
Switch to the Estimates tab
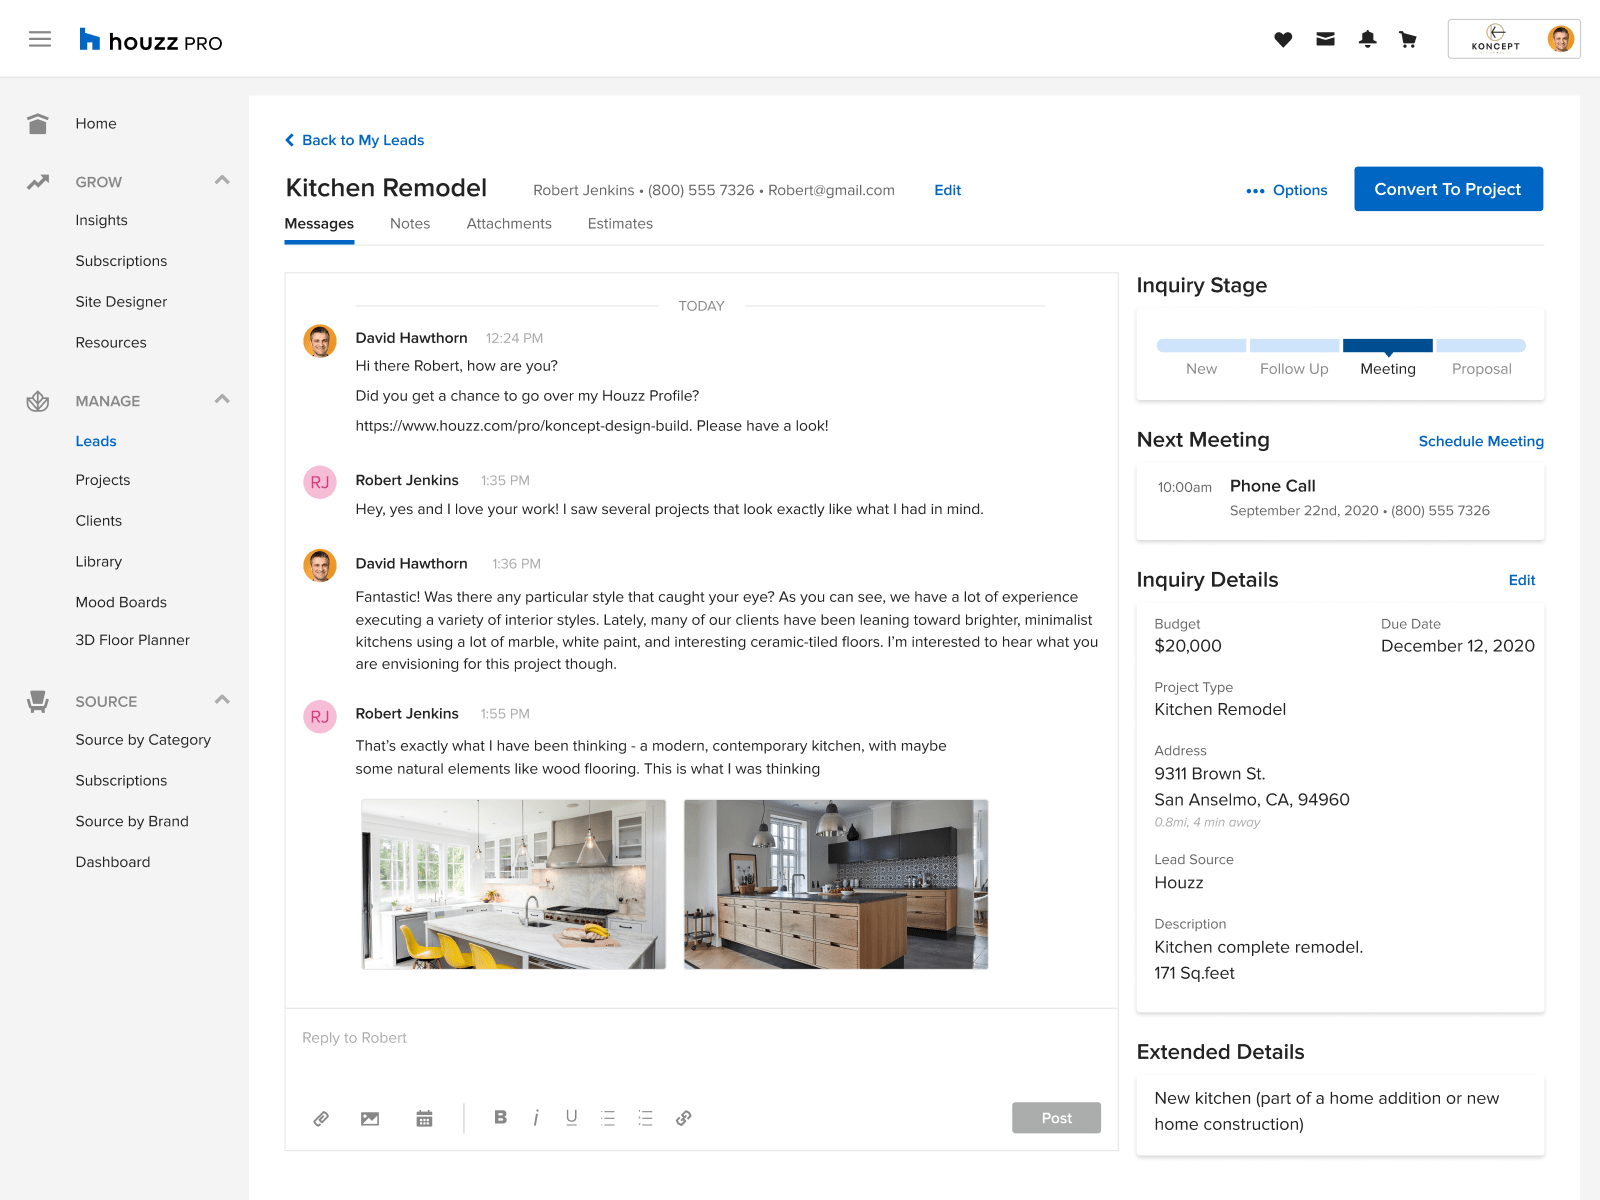[620, 223]
